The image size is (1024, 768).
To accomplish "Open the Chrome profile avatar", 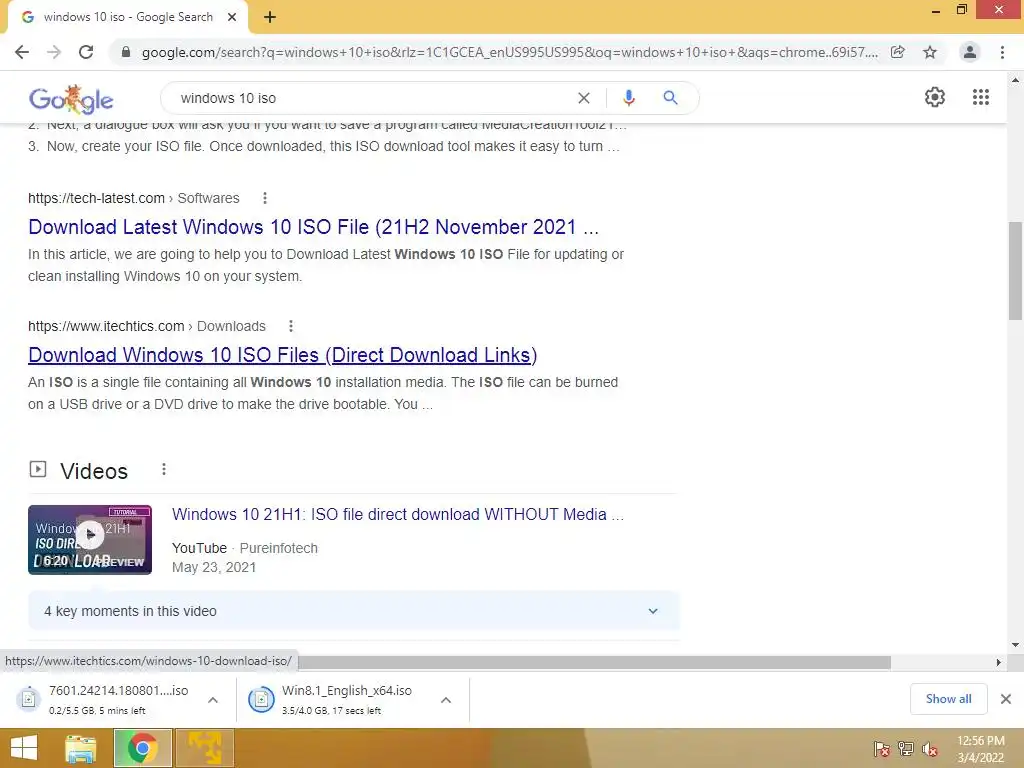I will click(x=970, y=52).
